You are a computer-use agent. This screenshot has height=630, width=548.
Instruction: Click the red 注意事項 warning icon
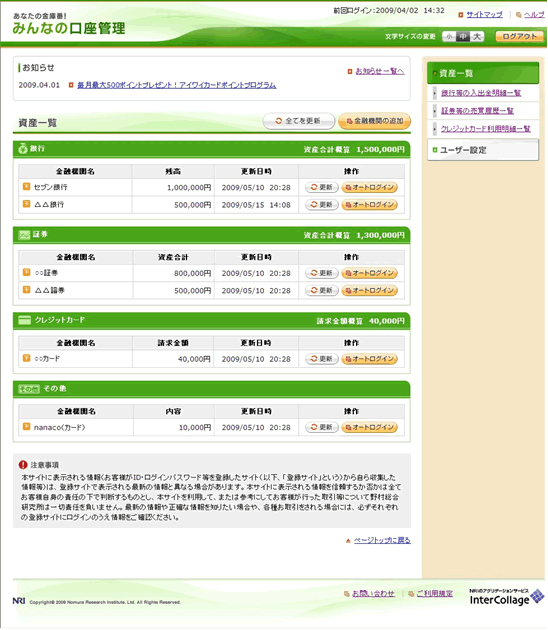coord(23,465)
